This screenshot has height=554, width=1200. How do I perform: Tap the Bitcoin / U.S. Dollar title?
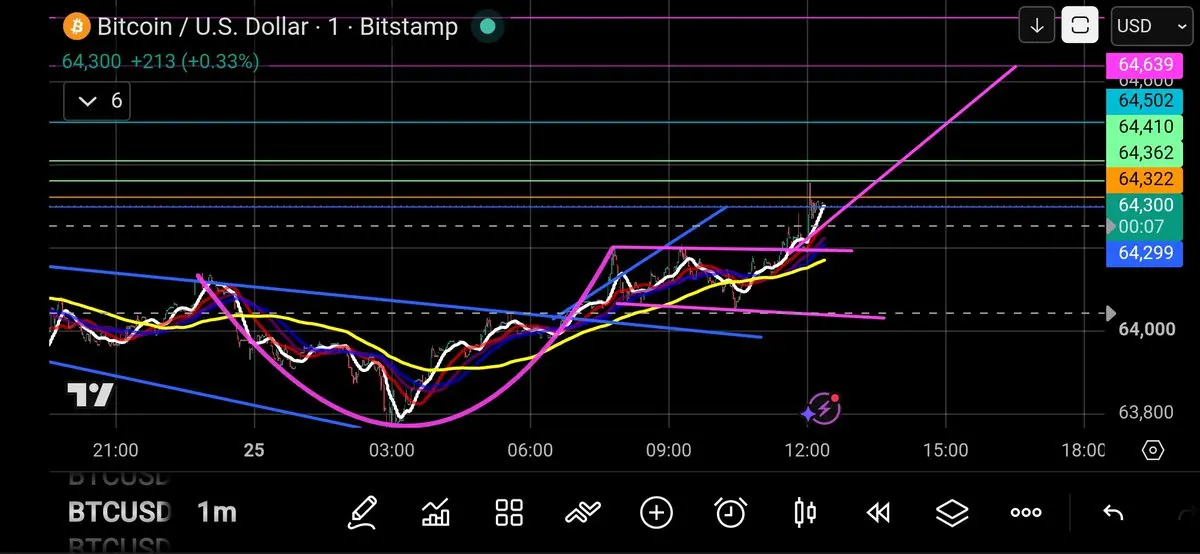click(202, 26)
